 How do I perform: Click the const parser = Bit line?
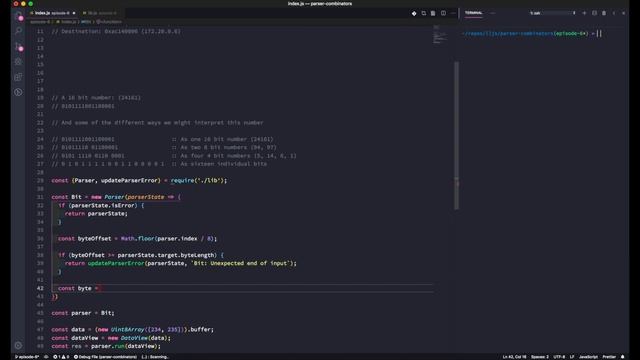[x=83, y=313]
